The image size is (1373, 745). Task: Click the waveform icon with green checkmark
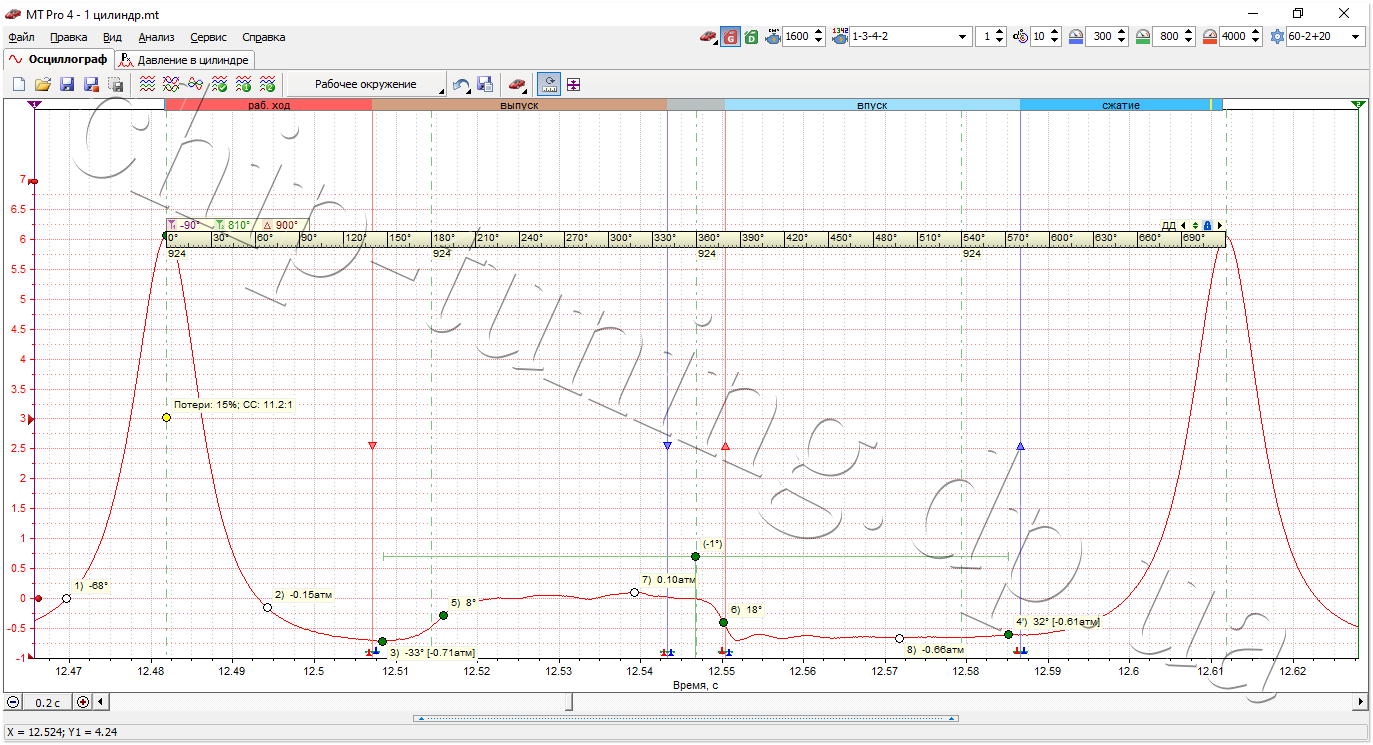[220, 85]
